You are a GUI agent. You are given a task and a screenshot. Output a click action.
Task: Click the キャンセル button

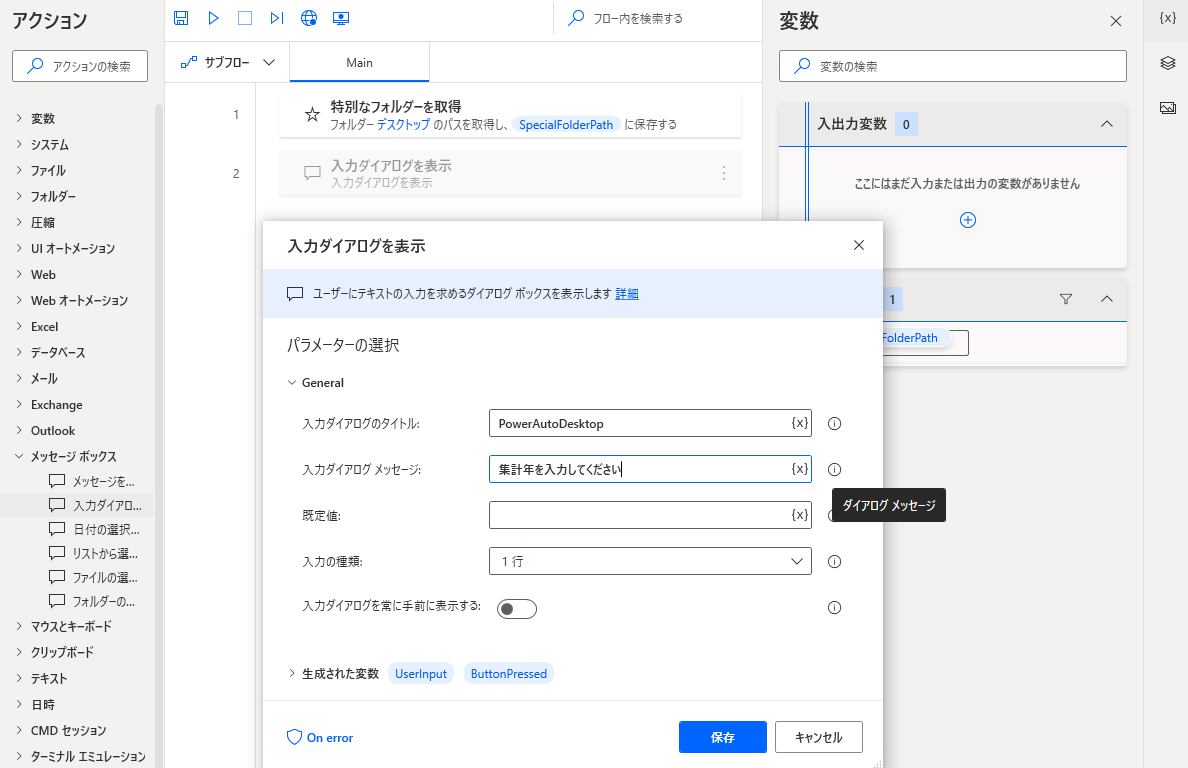pyautogui.click(x=818, y=737)
